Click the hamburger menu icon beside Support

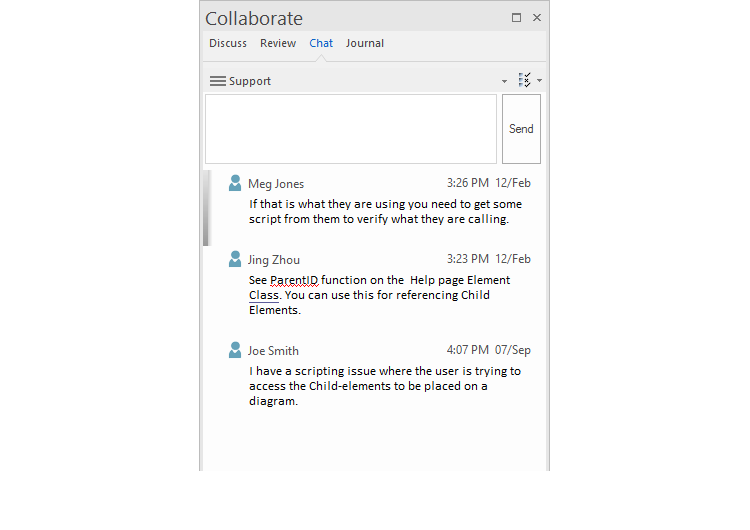click(x=217, y=81)
